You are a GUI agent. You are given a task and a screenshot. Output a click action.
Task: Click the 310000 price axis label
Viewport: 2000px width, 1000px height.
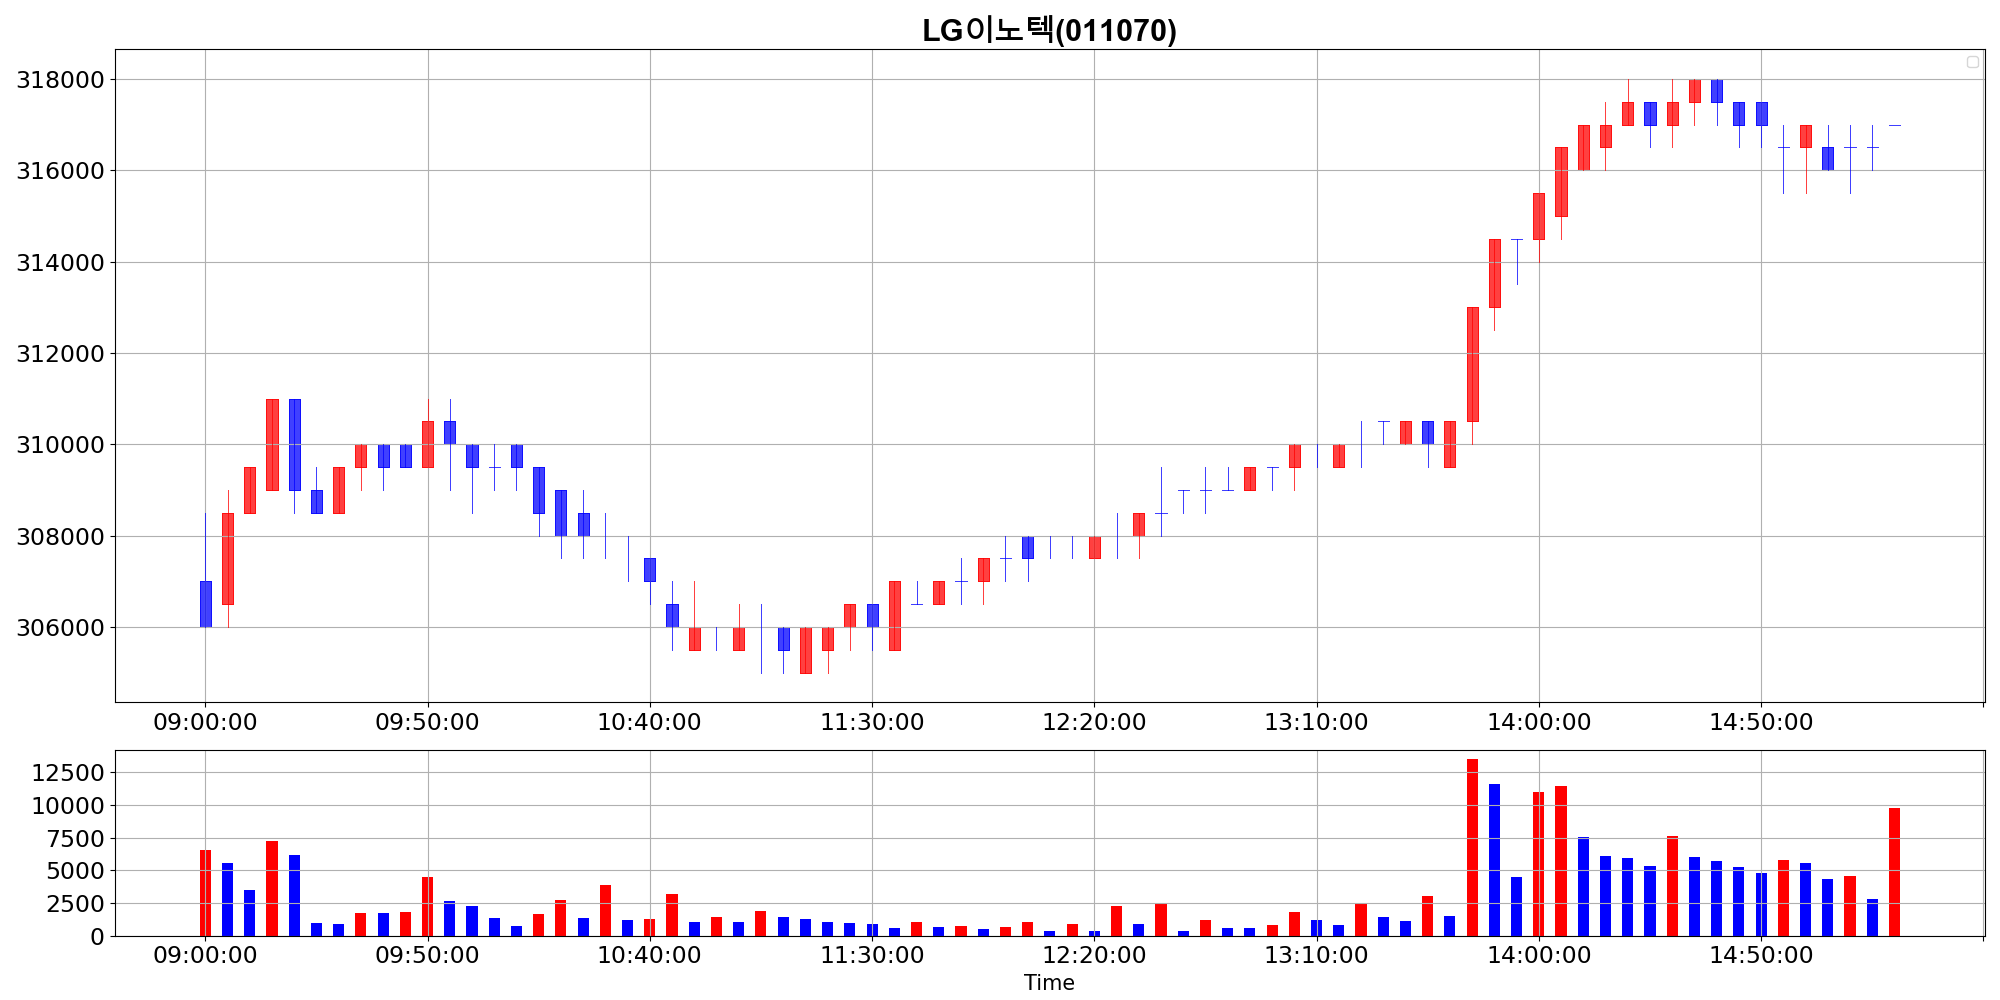click(x=60, y=445)
